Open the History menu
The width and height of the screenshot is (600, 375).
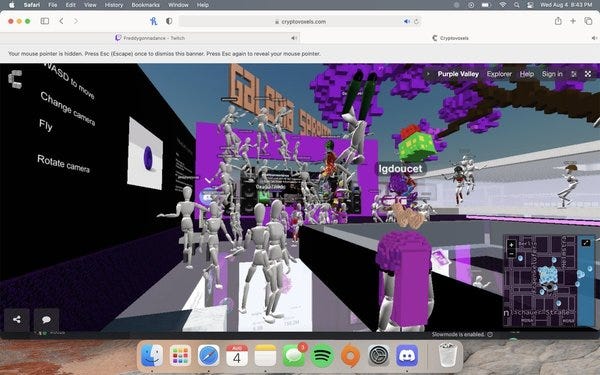pos(114,5)
